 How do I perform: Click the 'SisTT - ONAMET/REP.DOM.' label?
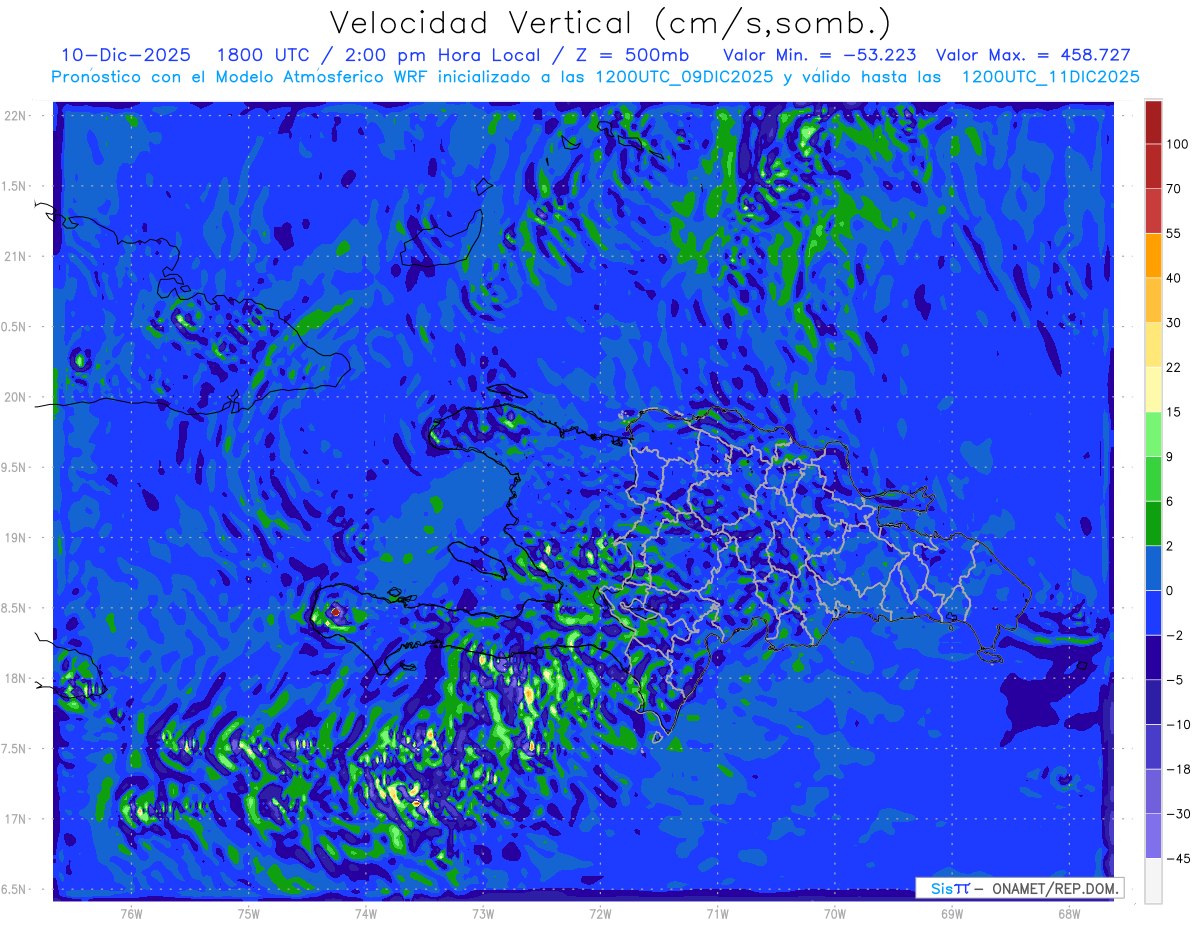[x=1020, y=888]
